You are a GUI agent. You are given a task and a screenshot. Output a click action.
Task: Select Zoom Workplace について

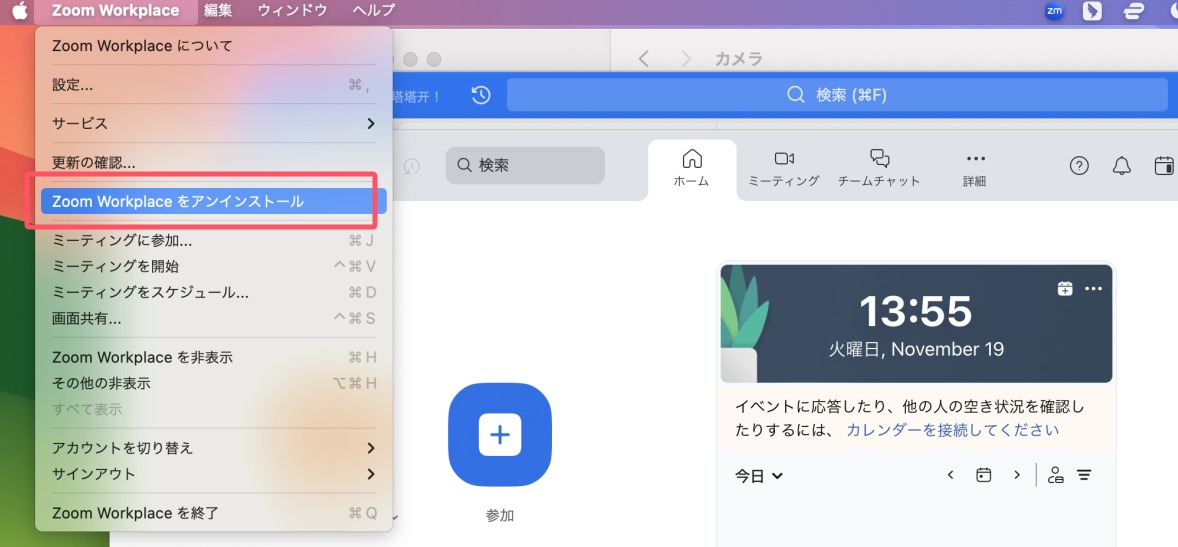point(213,46)
